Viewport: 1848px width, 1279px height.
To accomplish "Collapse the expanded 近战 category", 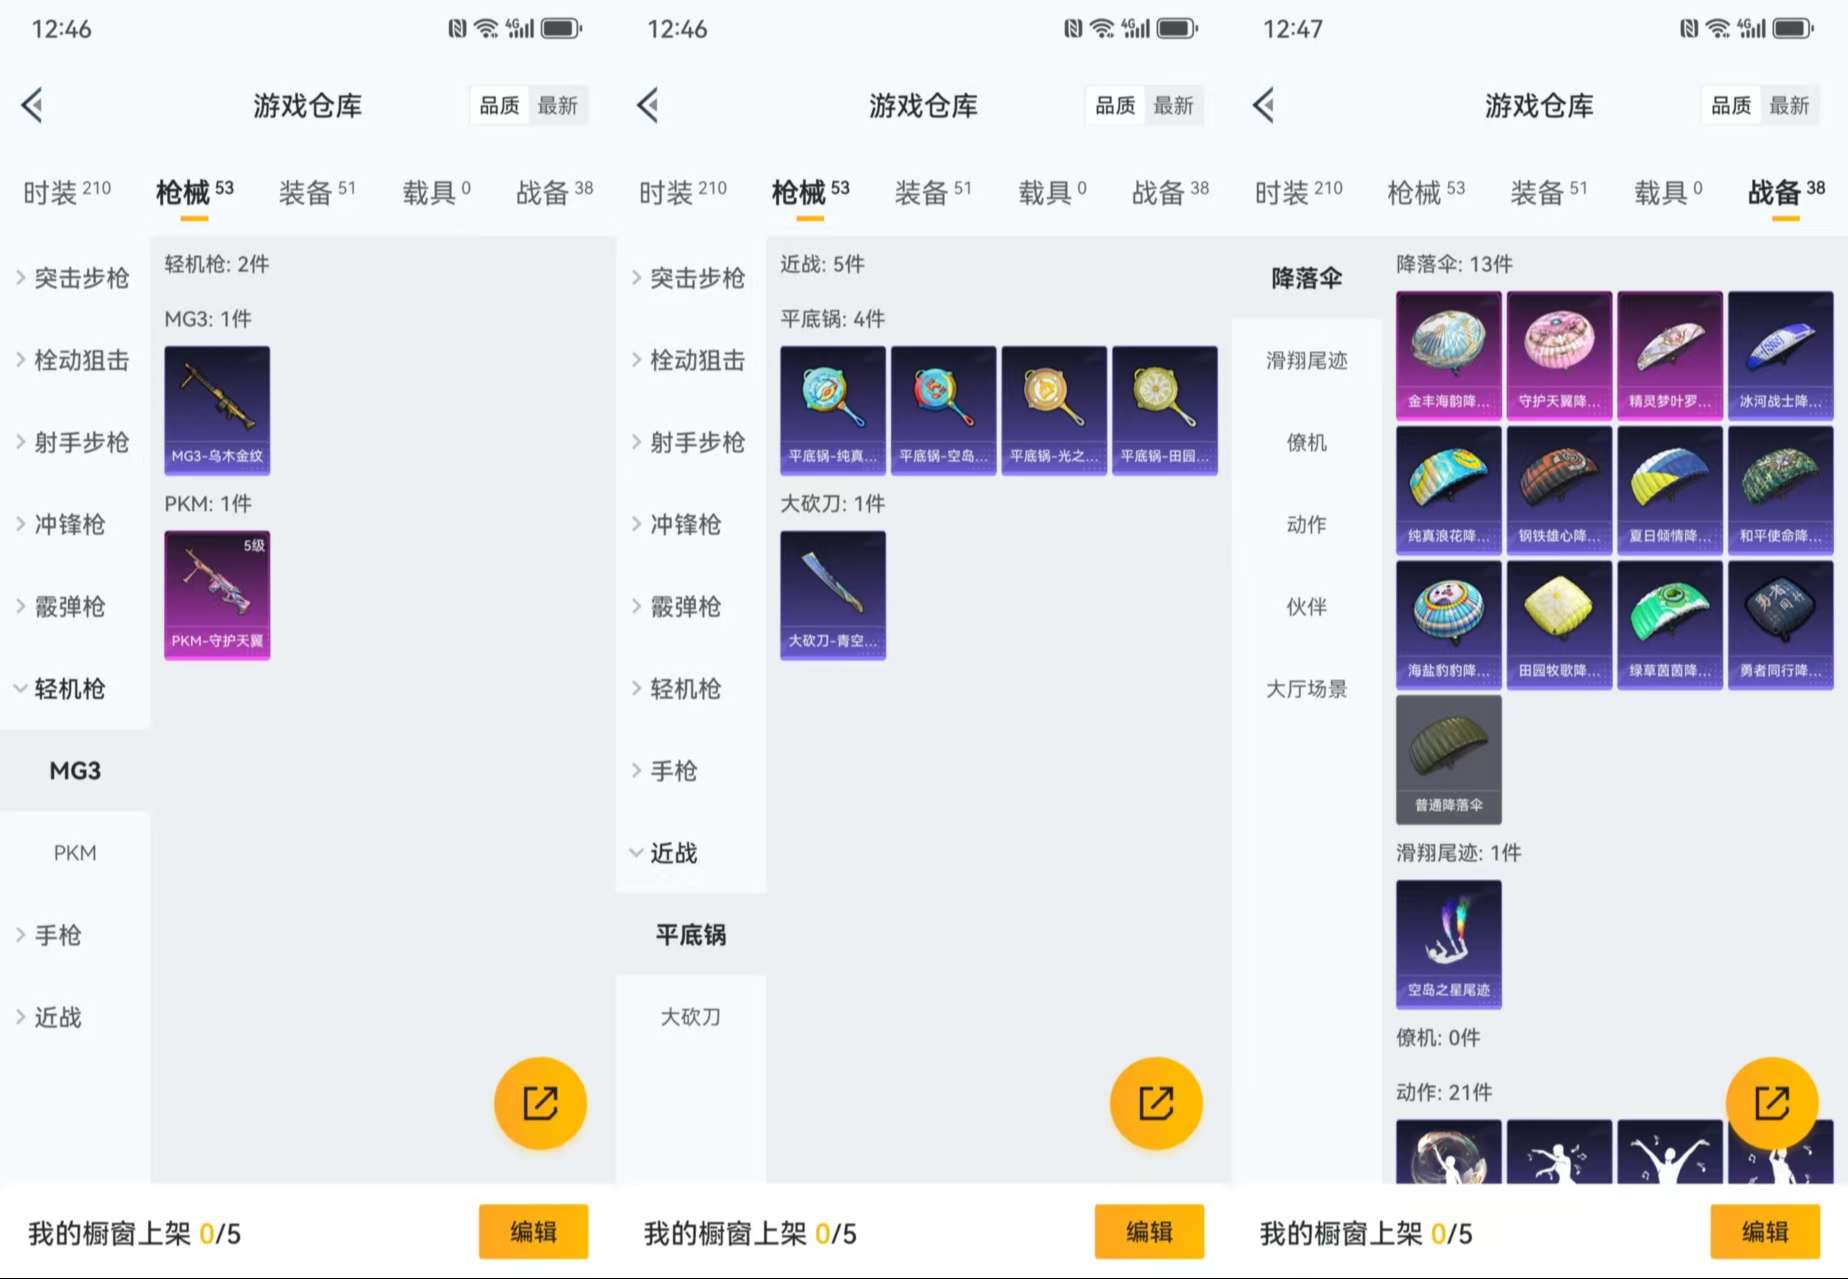I will coord(673,852).
